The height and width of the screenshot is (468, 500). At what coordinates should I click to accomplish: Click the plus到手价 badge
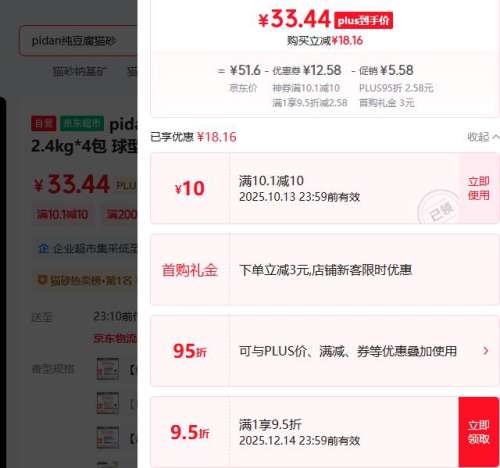363,21
